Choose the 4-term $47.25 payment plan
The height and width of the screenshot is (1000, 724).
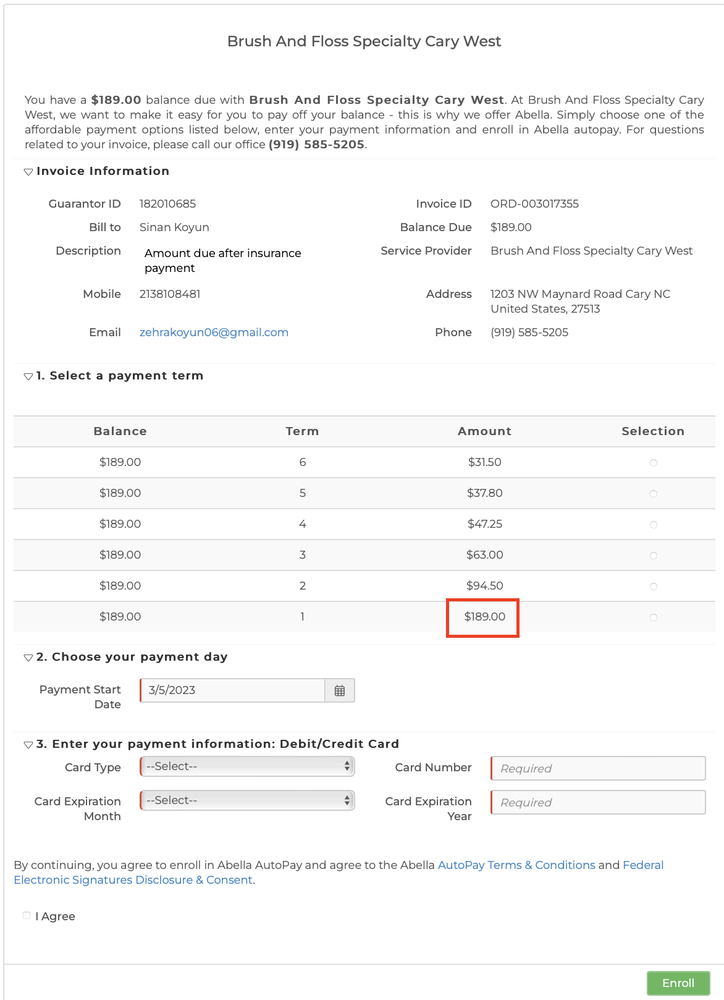[653, 525]
